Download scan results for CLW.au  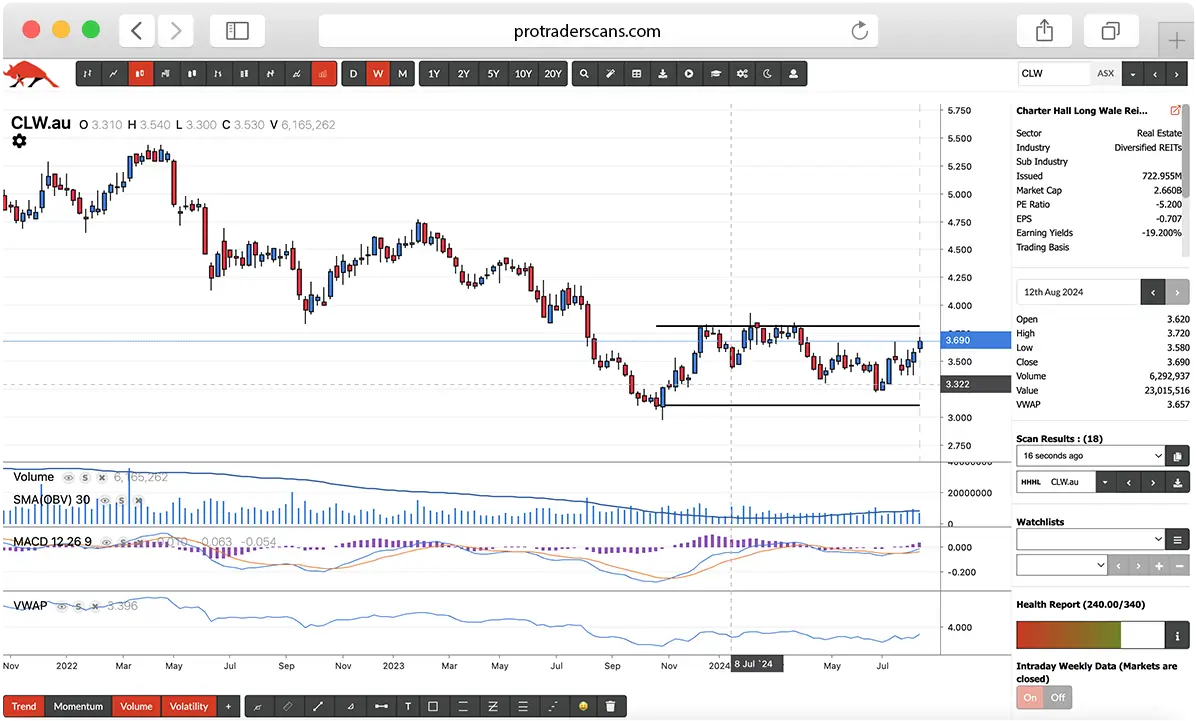(1178, 482)
